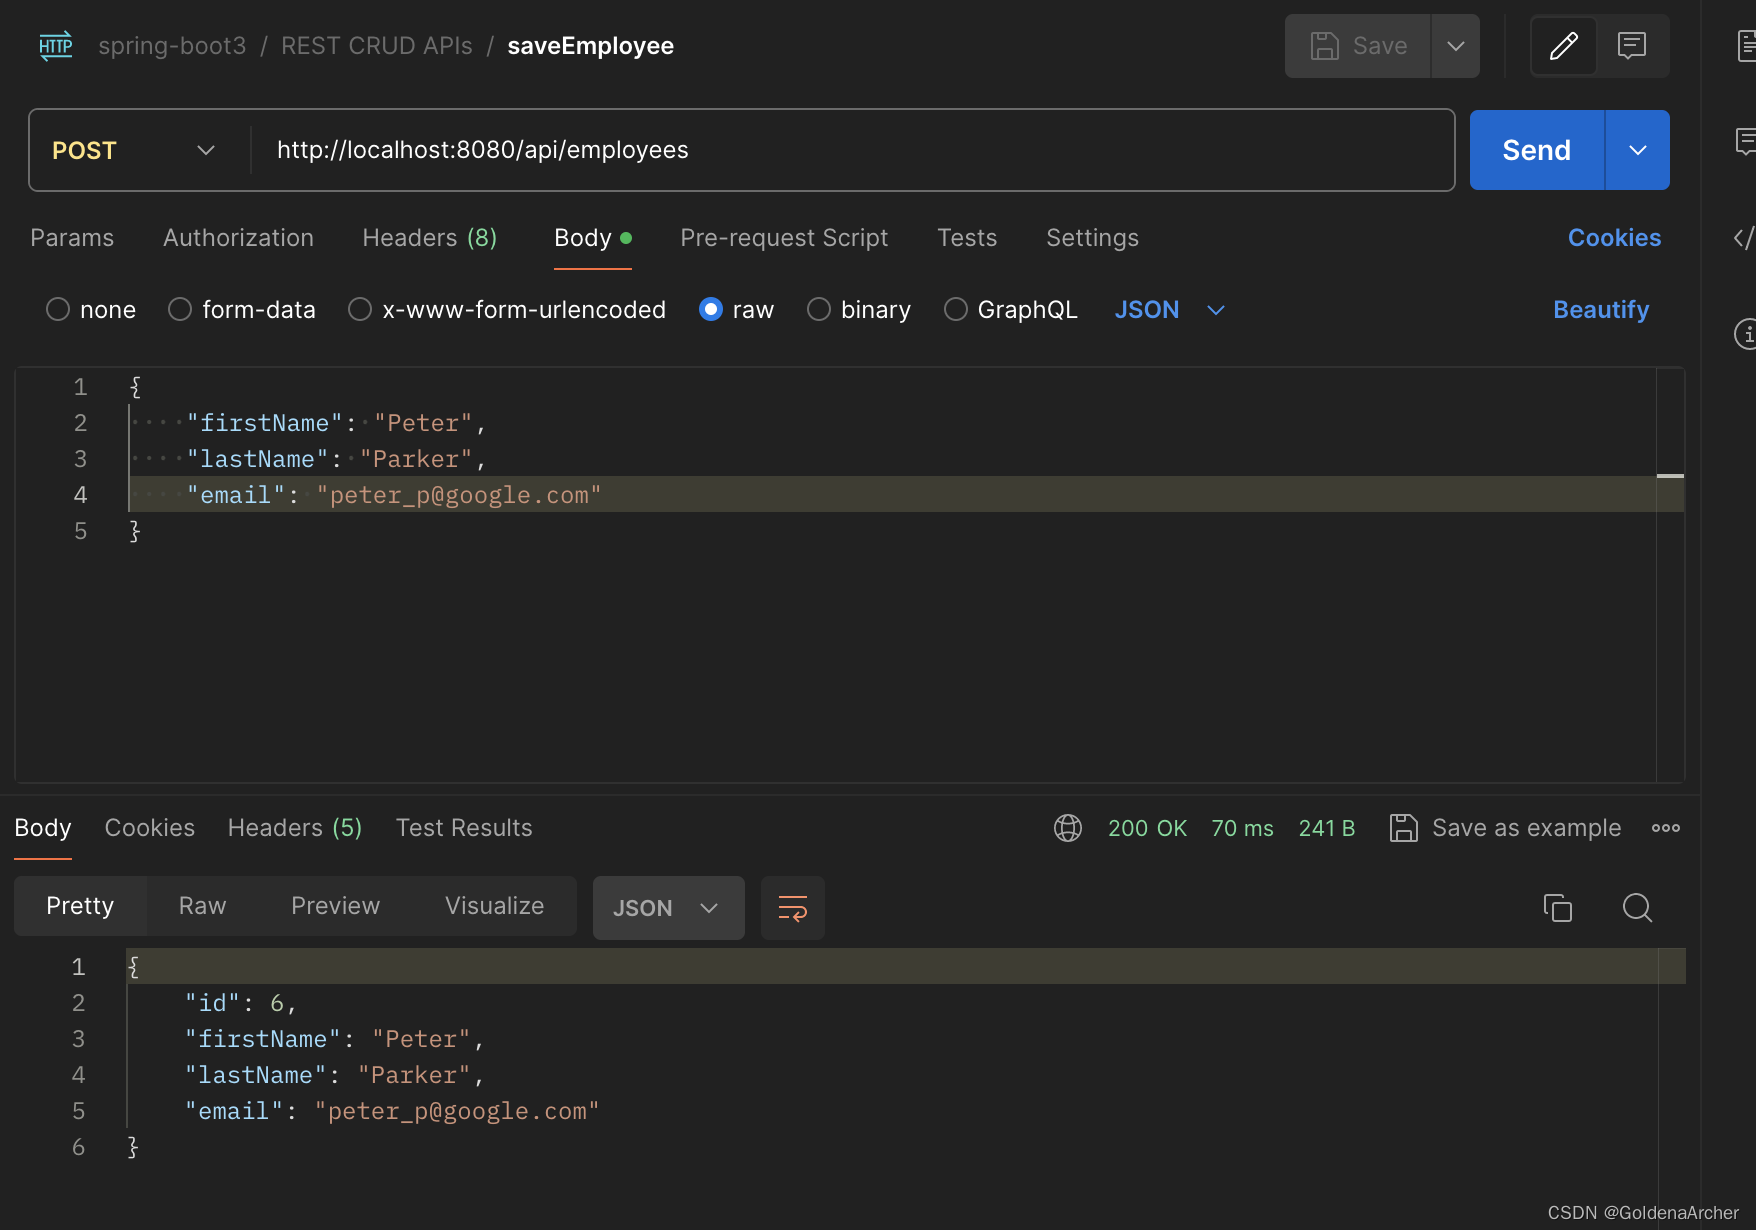Click spring-boot3 in the breadcrumb
The width and height of the screenshot is (1756, 1230).
pyautogui.click(x=172, y=46)
